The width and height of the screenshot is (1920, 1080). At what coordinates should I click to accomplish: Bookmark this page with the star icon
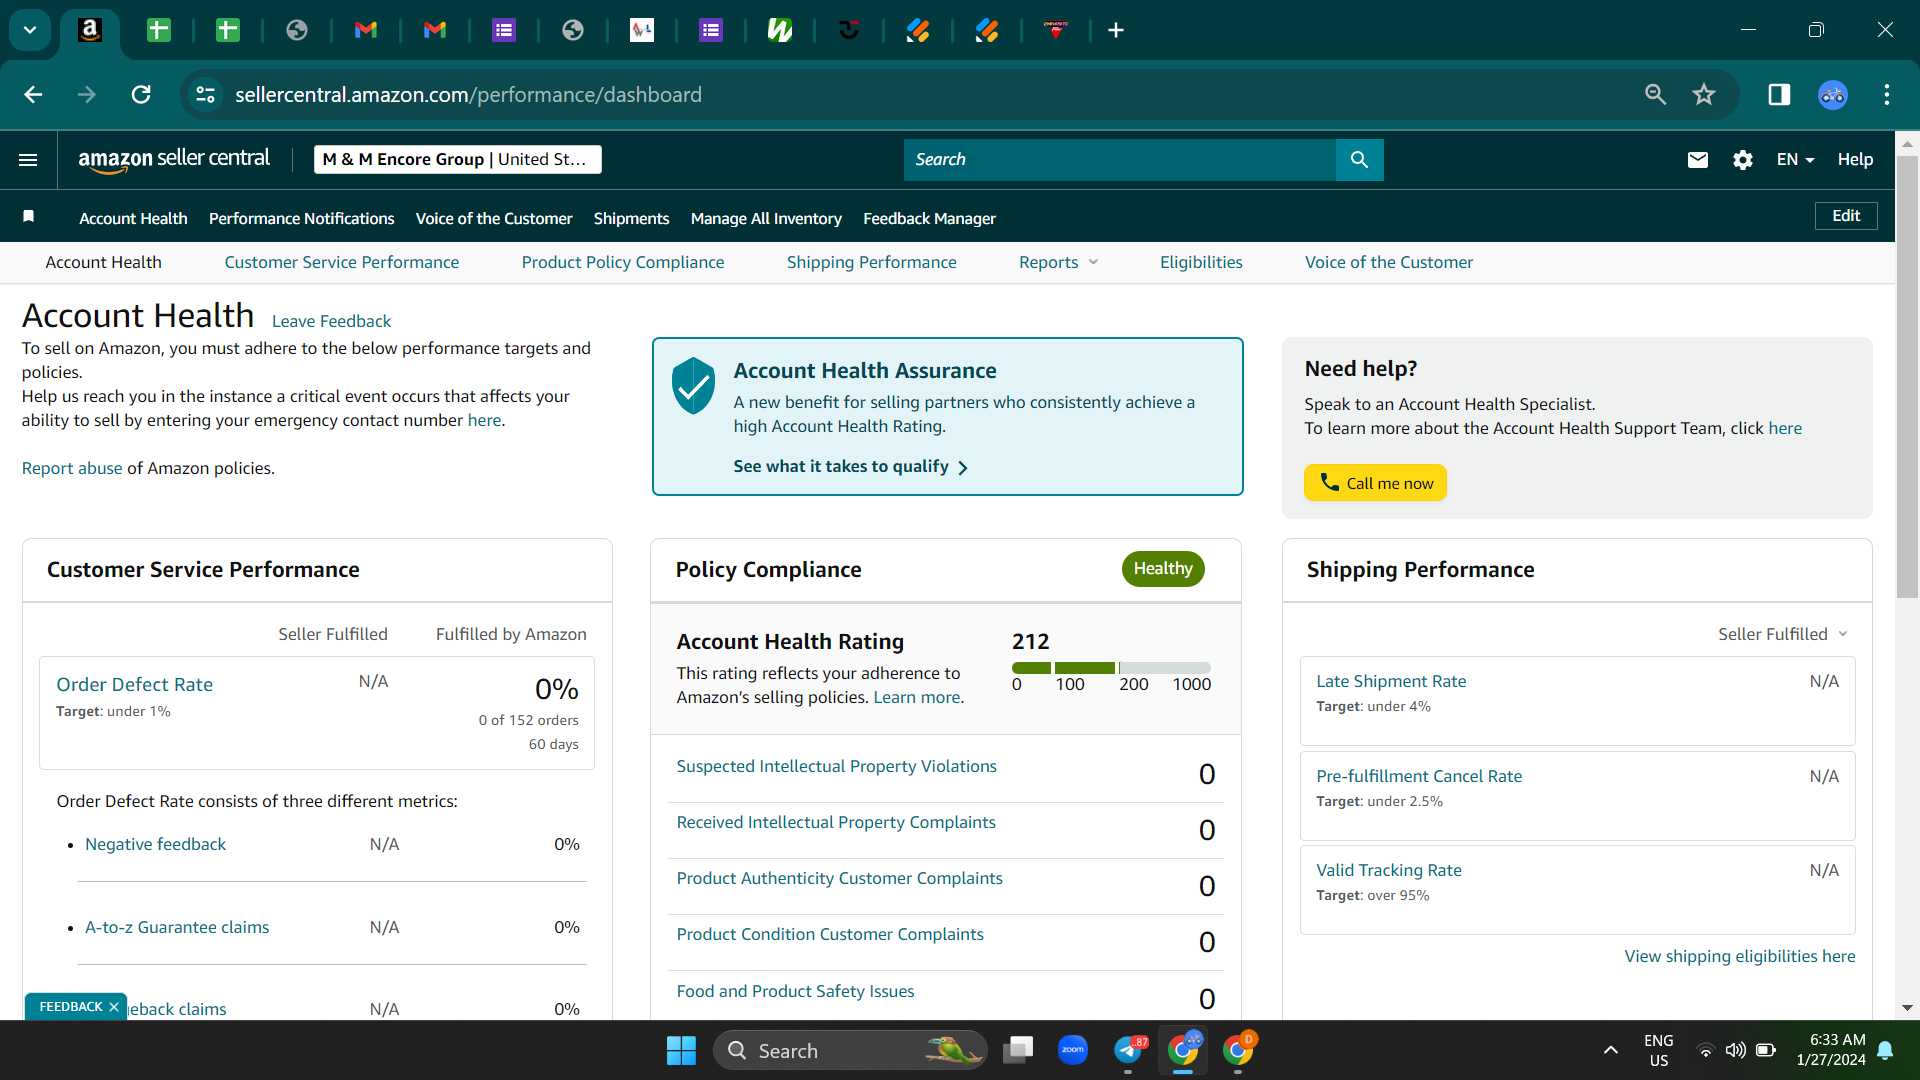coord(1704,94)
